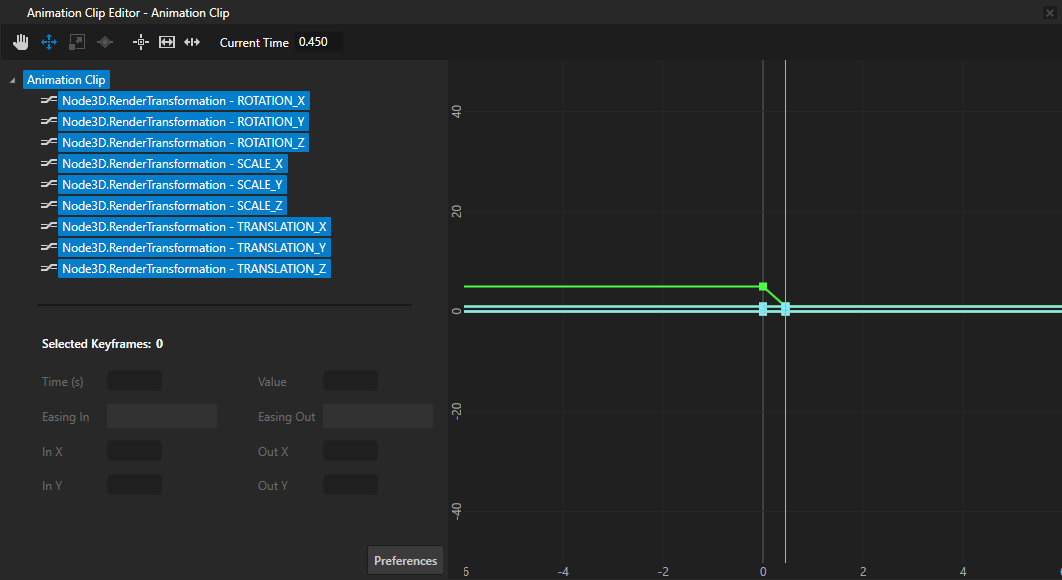
Task: Click the center view toolbar icon
Action: point(140,42)
